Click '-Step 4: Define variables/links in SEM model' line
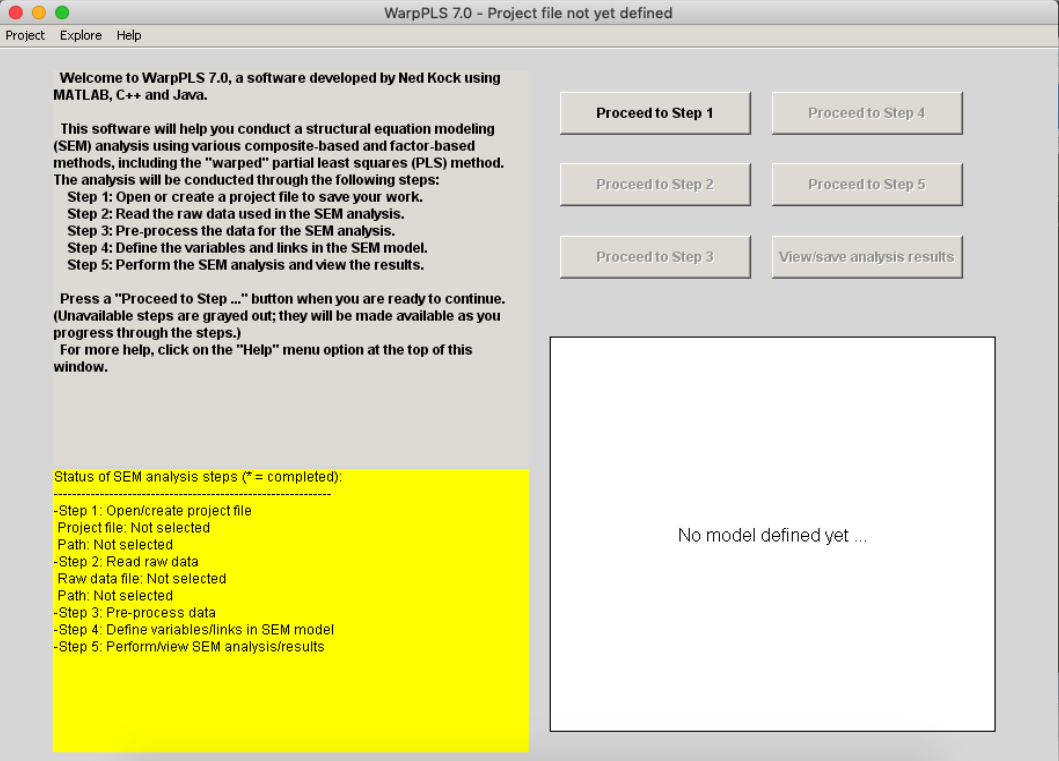1059x761 pixels. [194, 629]
